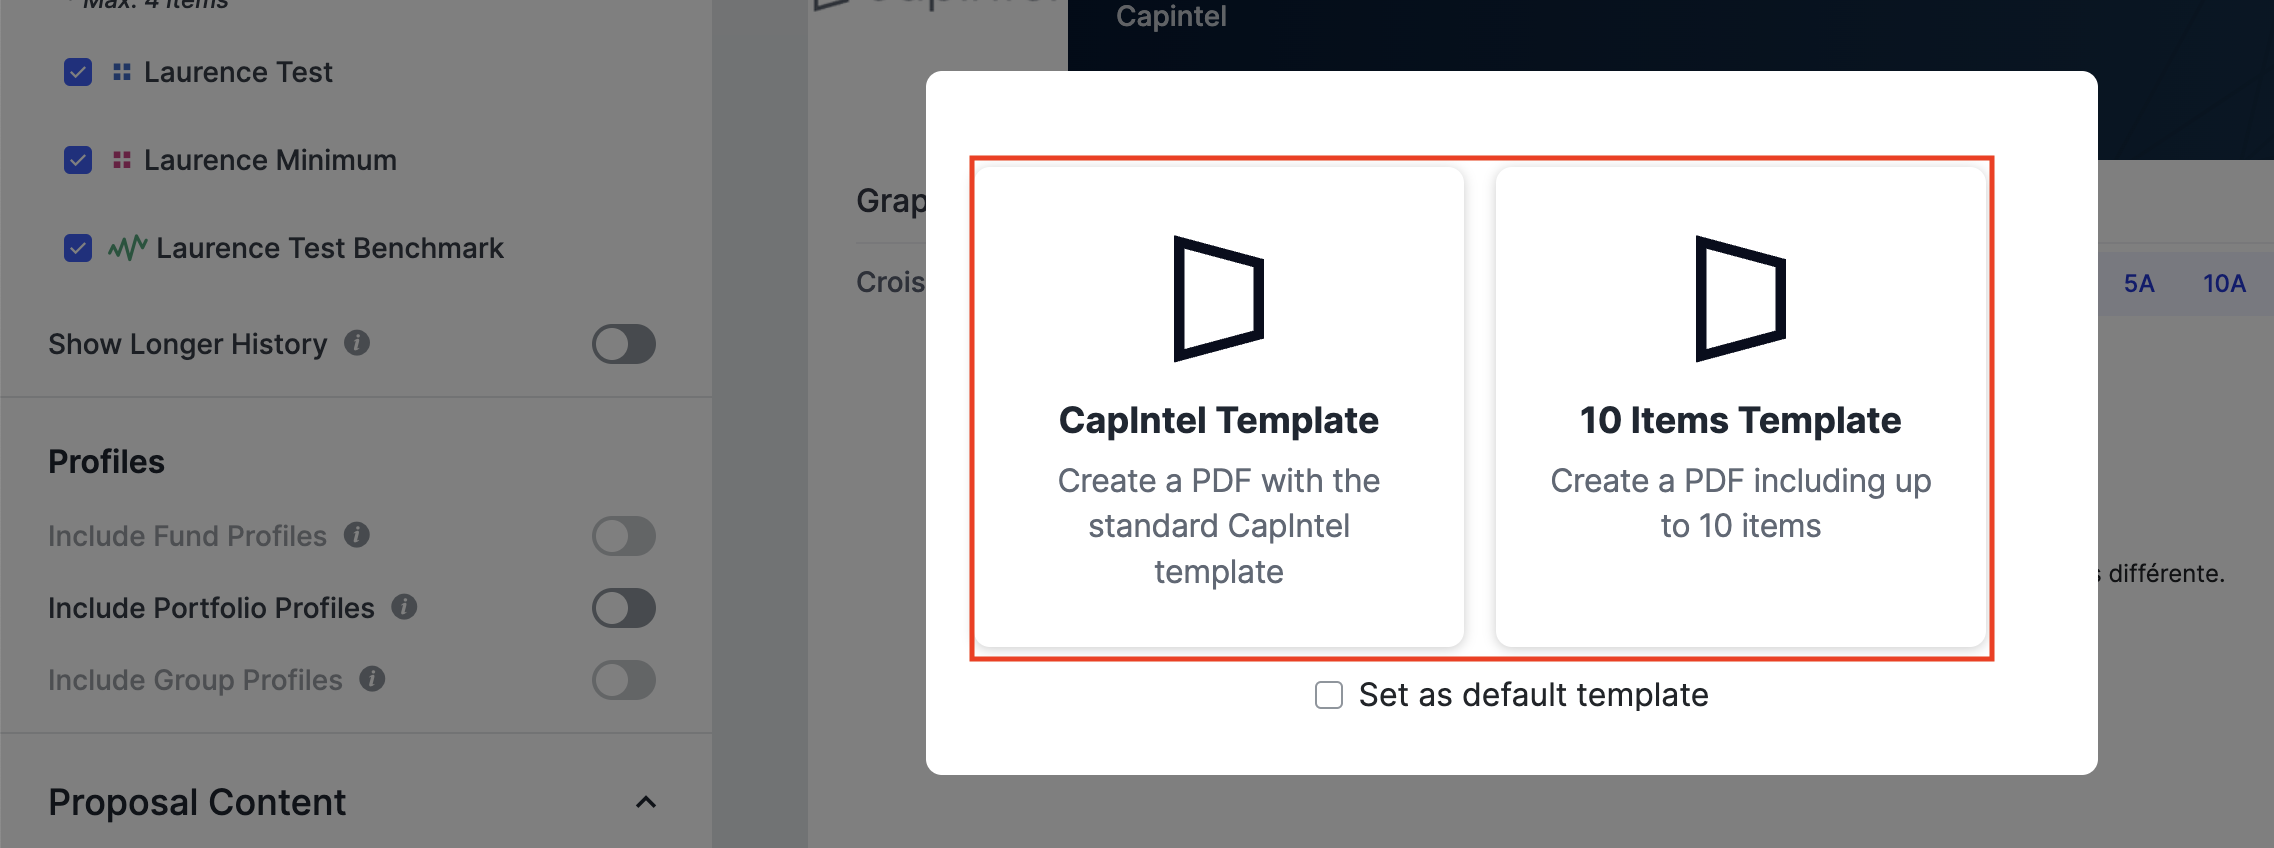This screenshot has width=2274, height=848.
Task: Click info icon beside Include Fund Profiles
Action: pos(357,535)
